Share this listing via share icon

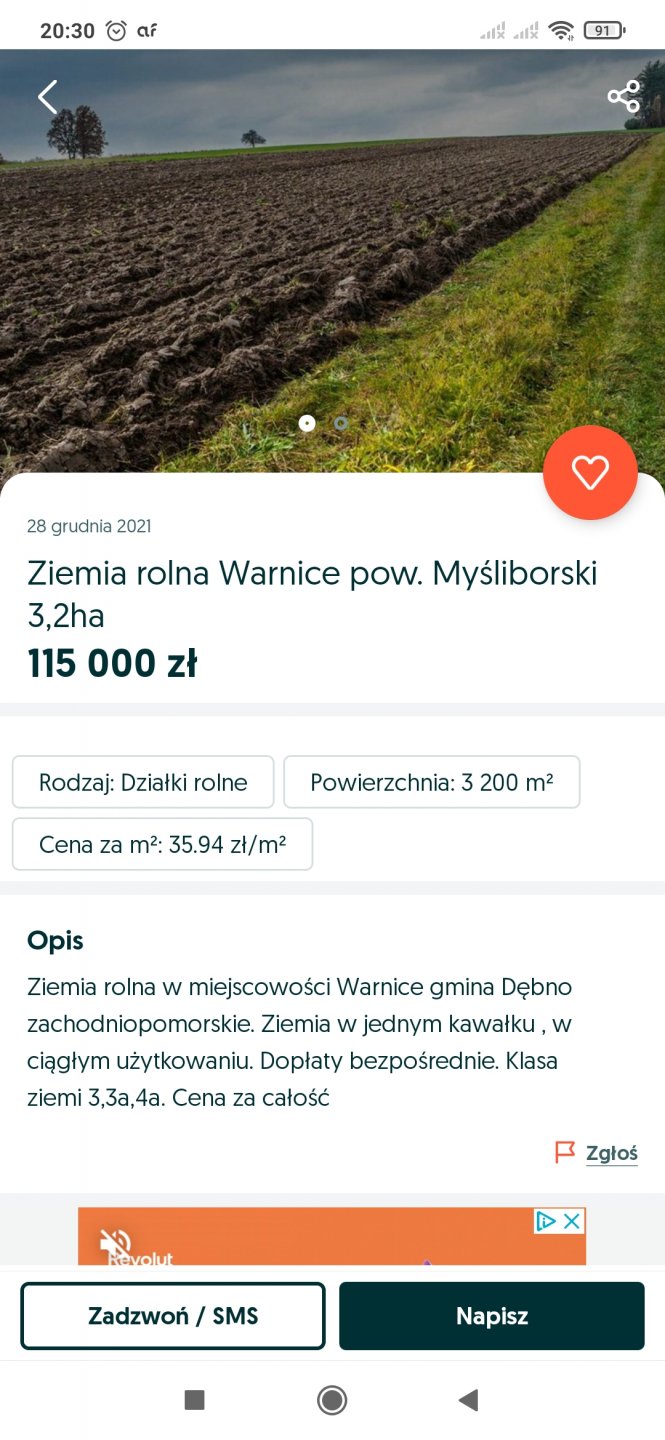[x=623, y=97]
